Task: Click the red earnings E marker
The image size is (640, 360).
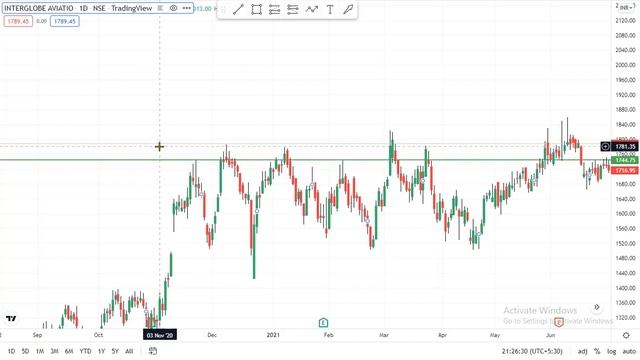Action: [559, 322]
